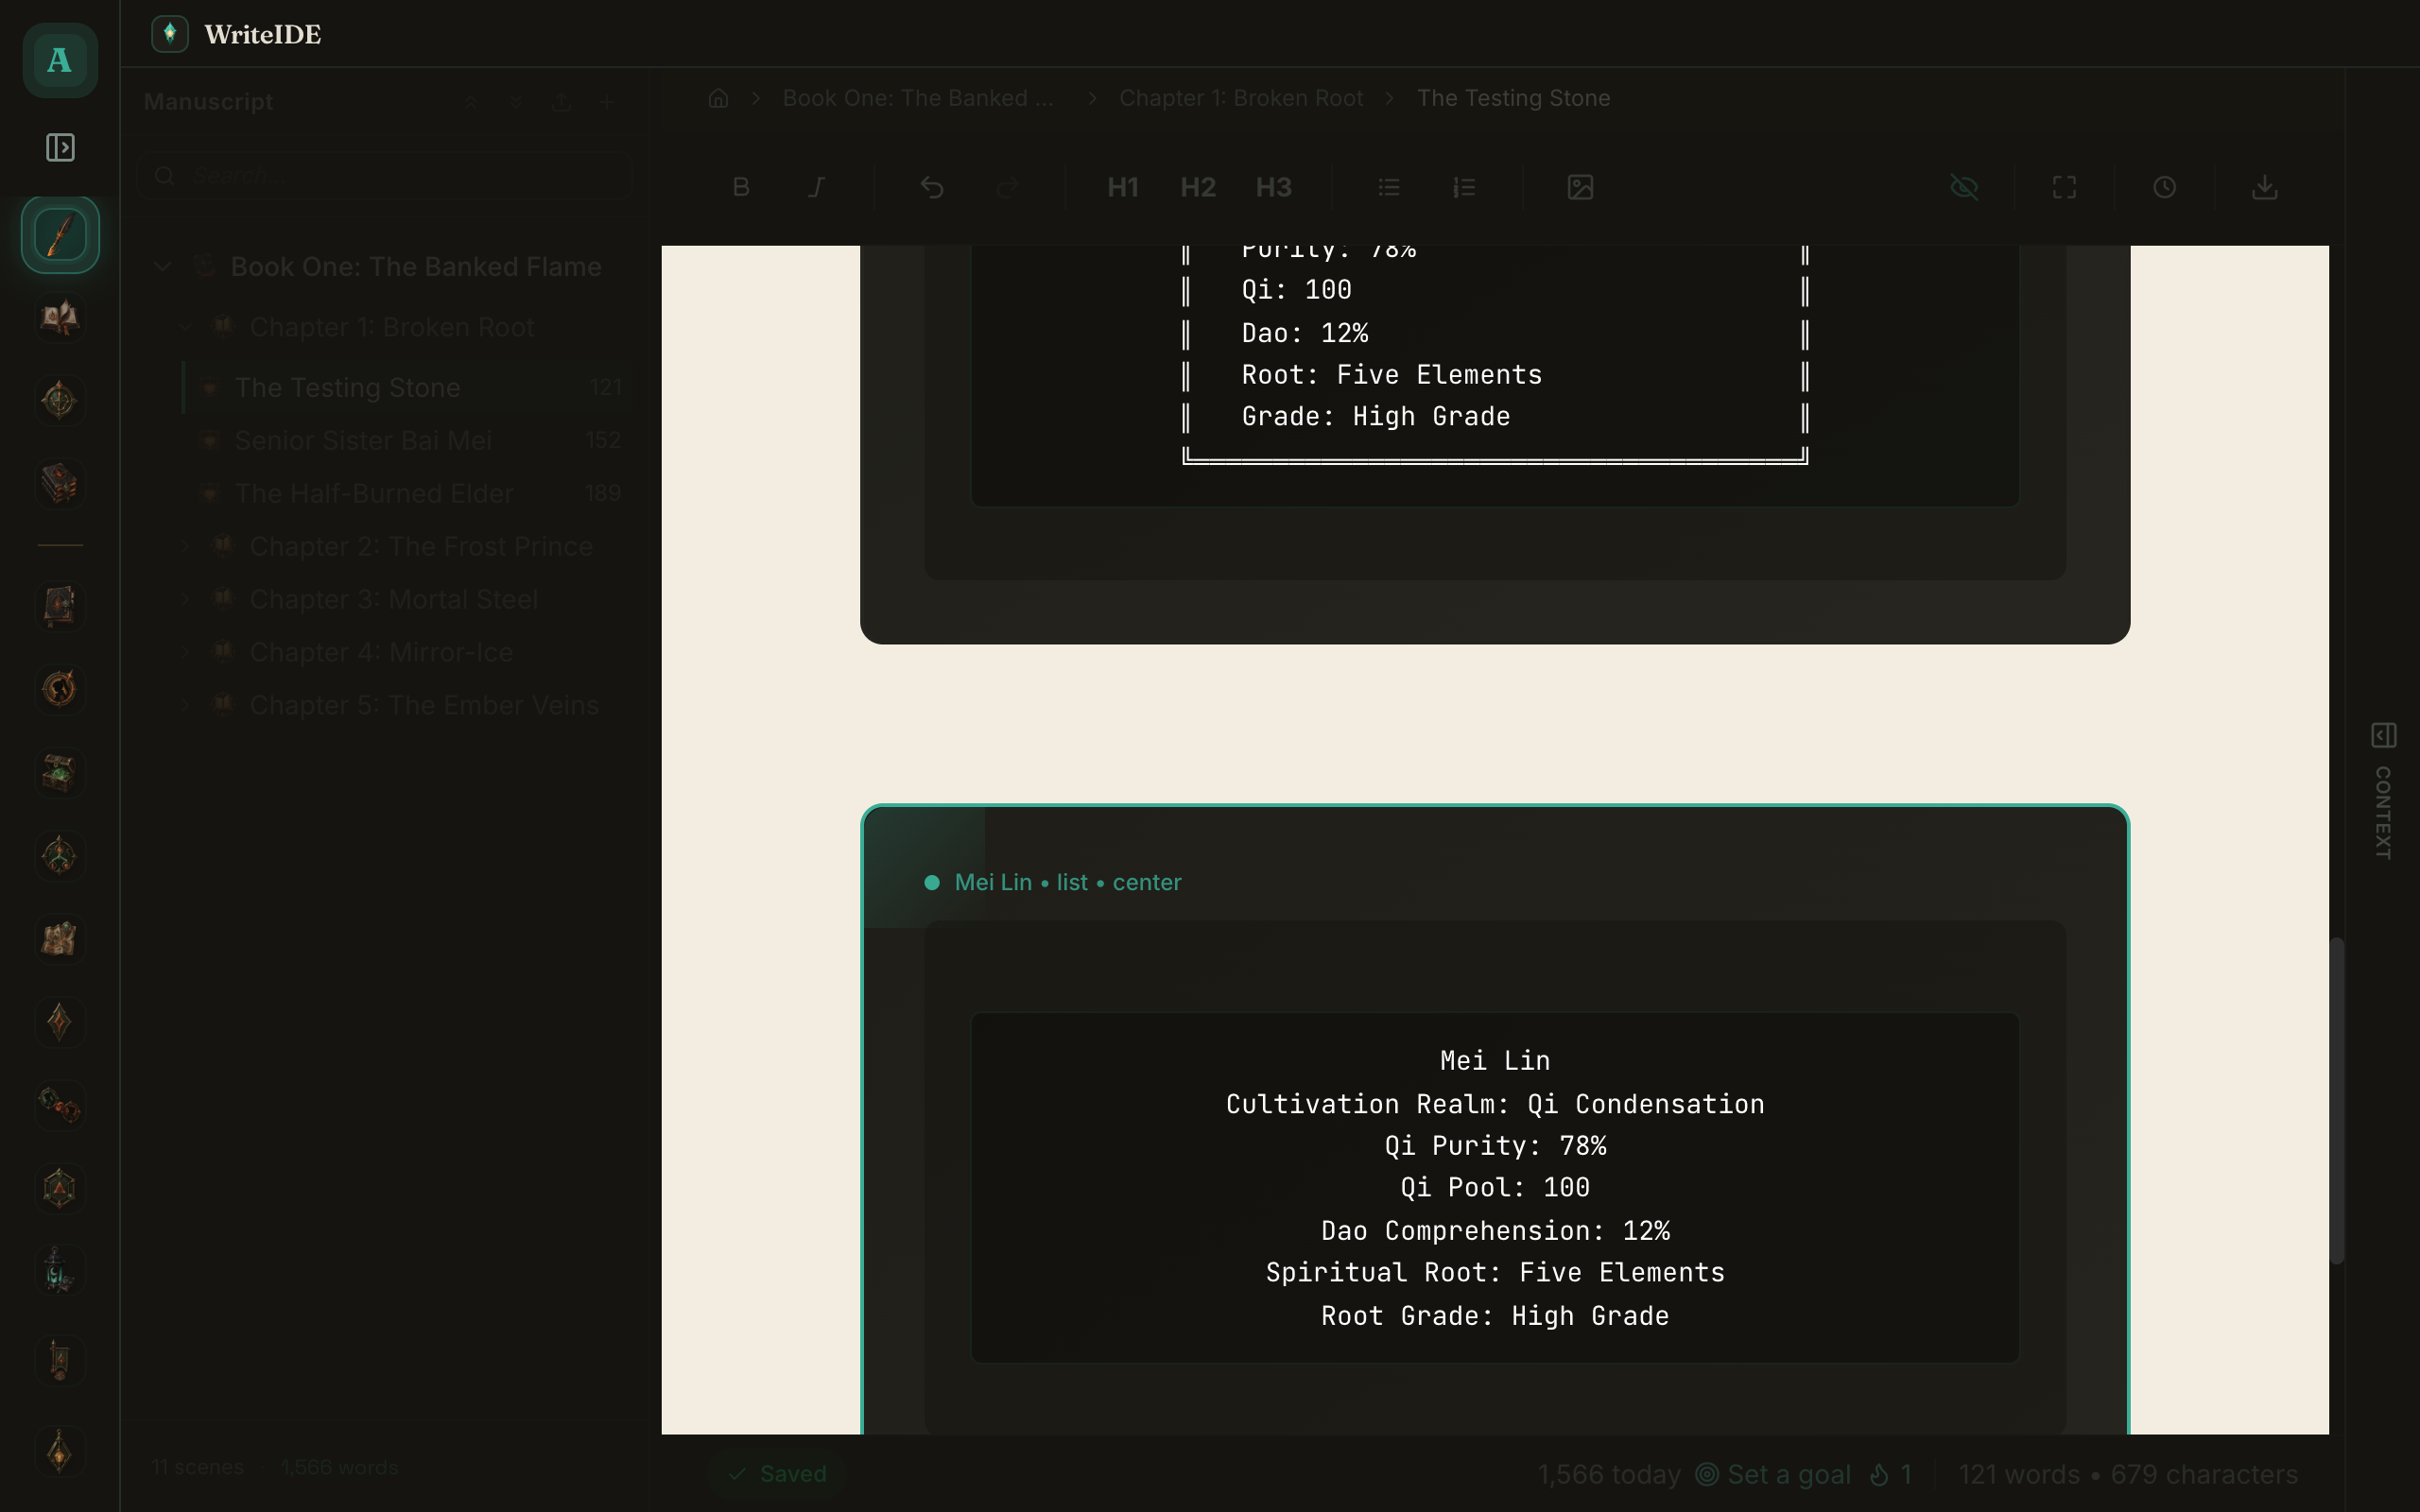Insert an image using the toolbar icon

1580,187
